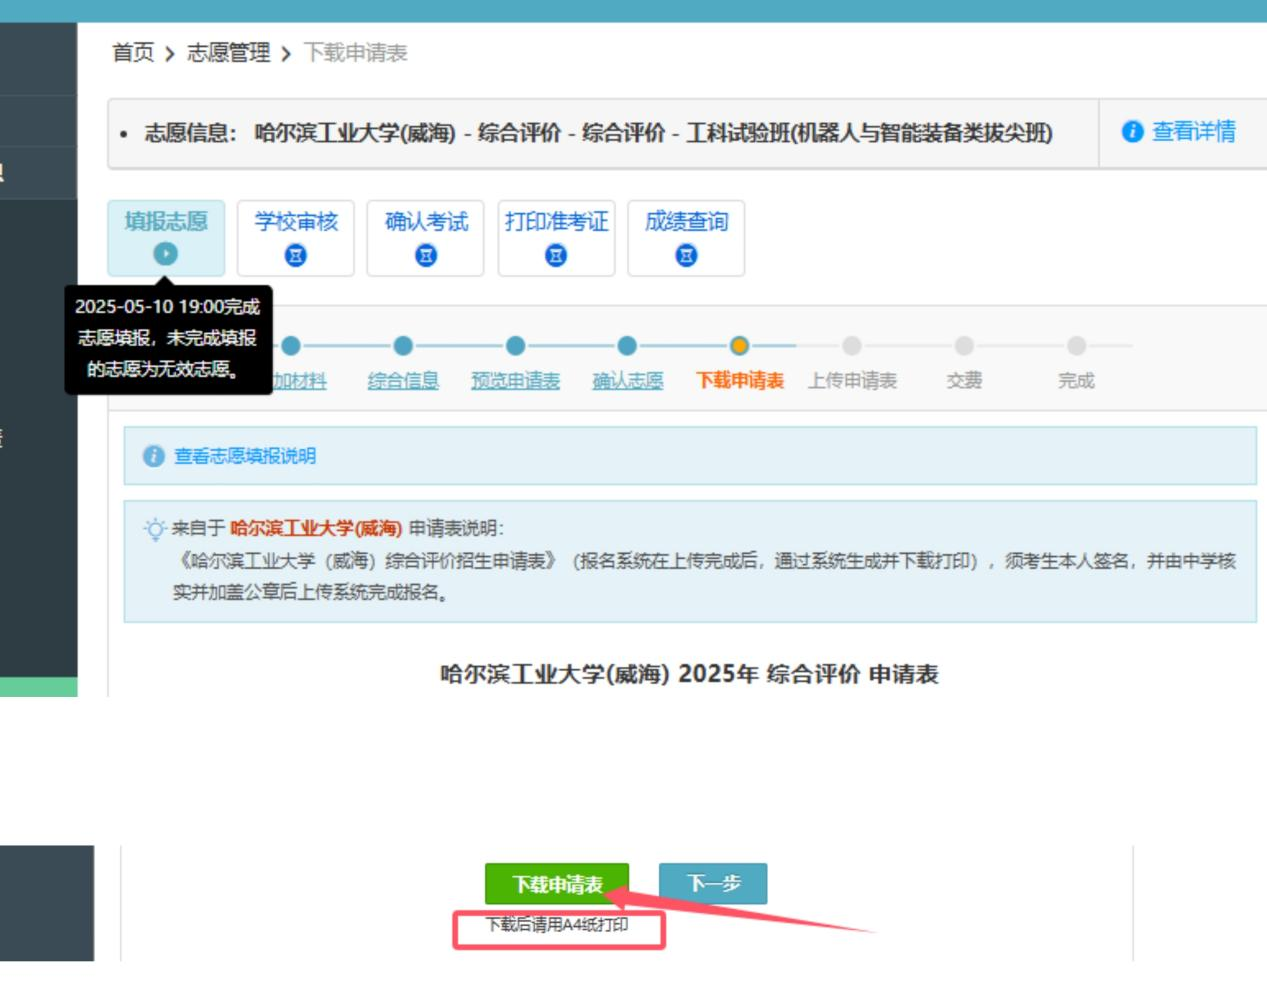Select the 预览申请表 progress step

click(x=515, y=381)
